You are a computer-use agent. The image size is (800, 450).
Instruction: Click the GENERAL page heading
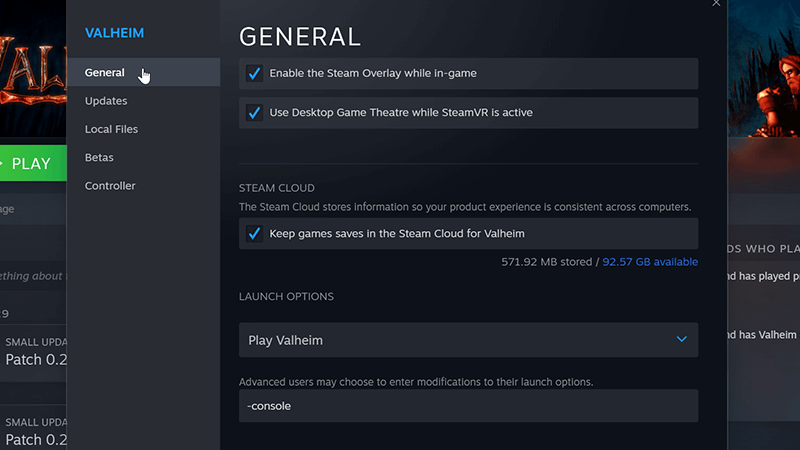(x=300, y=37)
